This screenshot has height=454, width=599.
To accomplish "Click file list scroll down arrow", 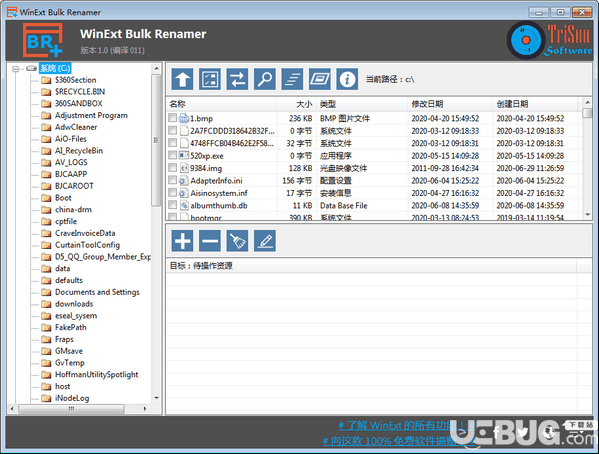I will point(588,215).
